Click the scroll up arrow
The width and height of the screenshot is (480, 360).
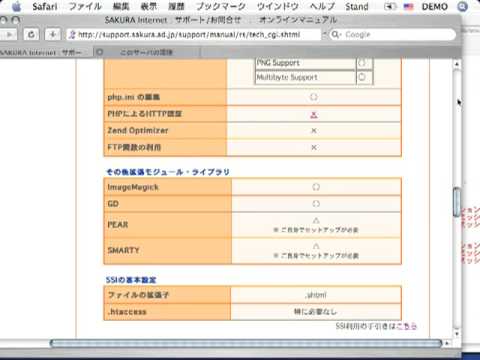click(x=457, y=64)
